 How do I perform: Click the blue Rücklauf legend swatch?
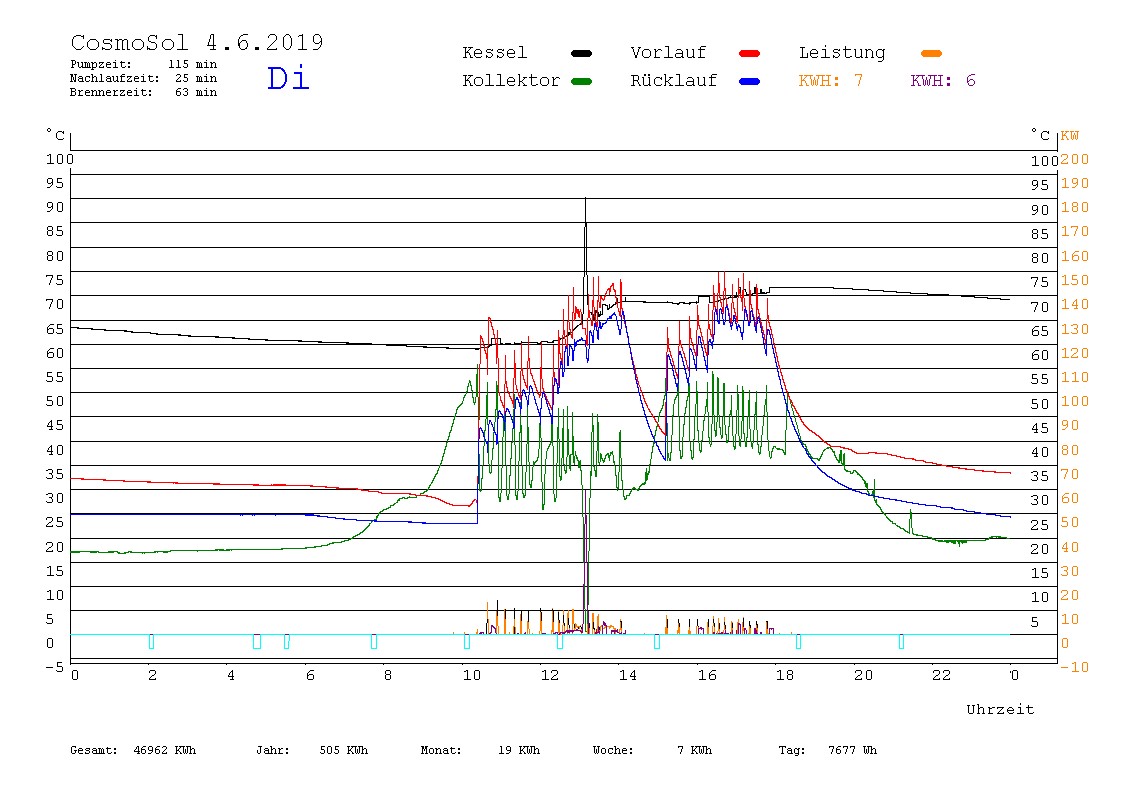pyautogui.click(x=750, y=81)
